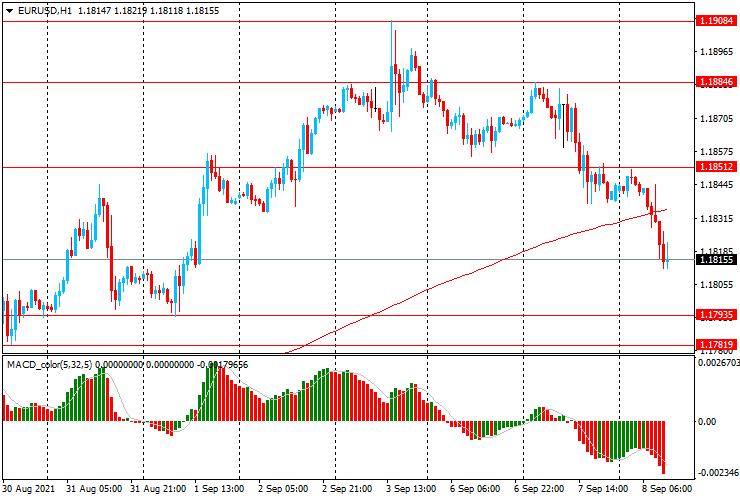
Task: Click the 7 Sep 14:00 time label
Action: tap(603, 489)
